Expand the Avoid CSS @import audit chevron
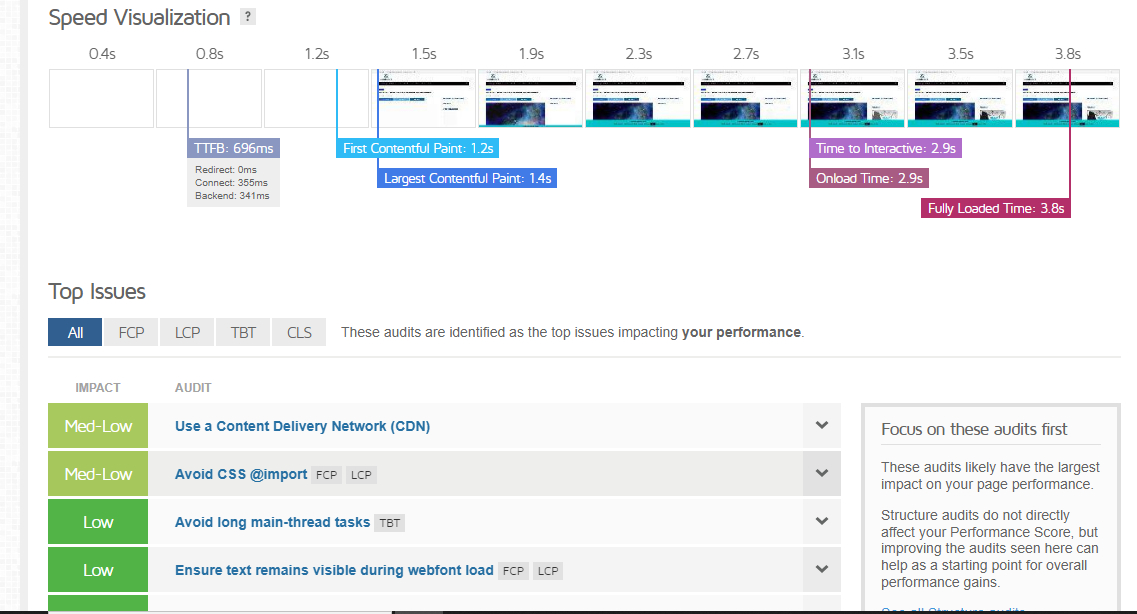Viewport: 1137px width, 614px height. point(821,474)
